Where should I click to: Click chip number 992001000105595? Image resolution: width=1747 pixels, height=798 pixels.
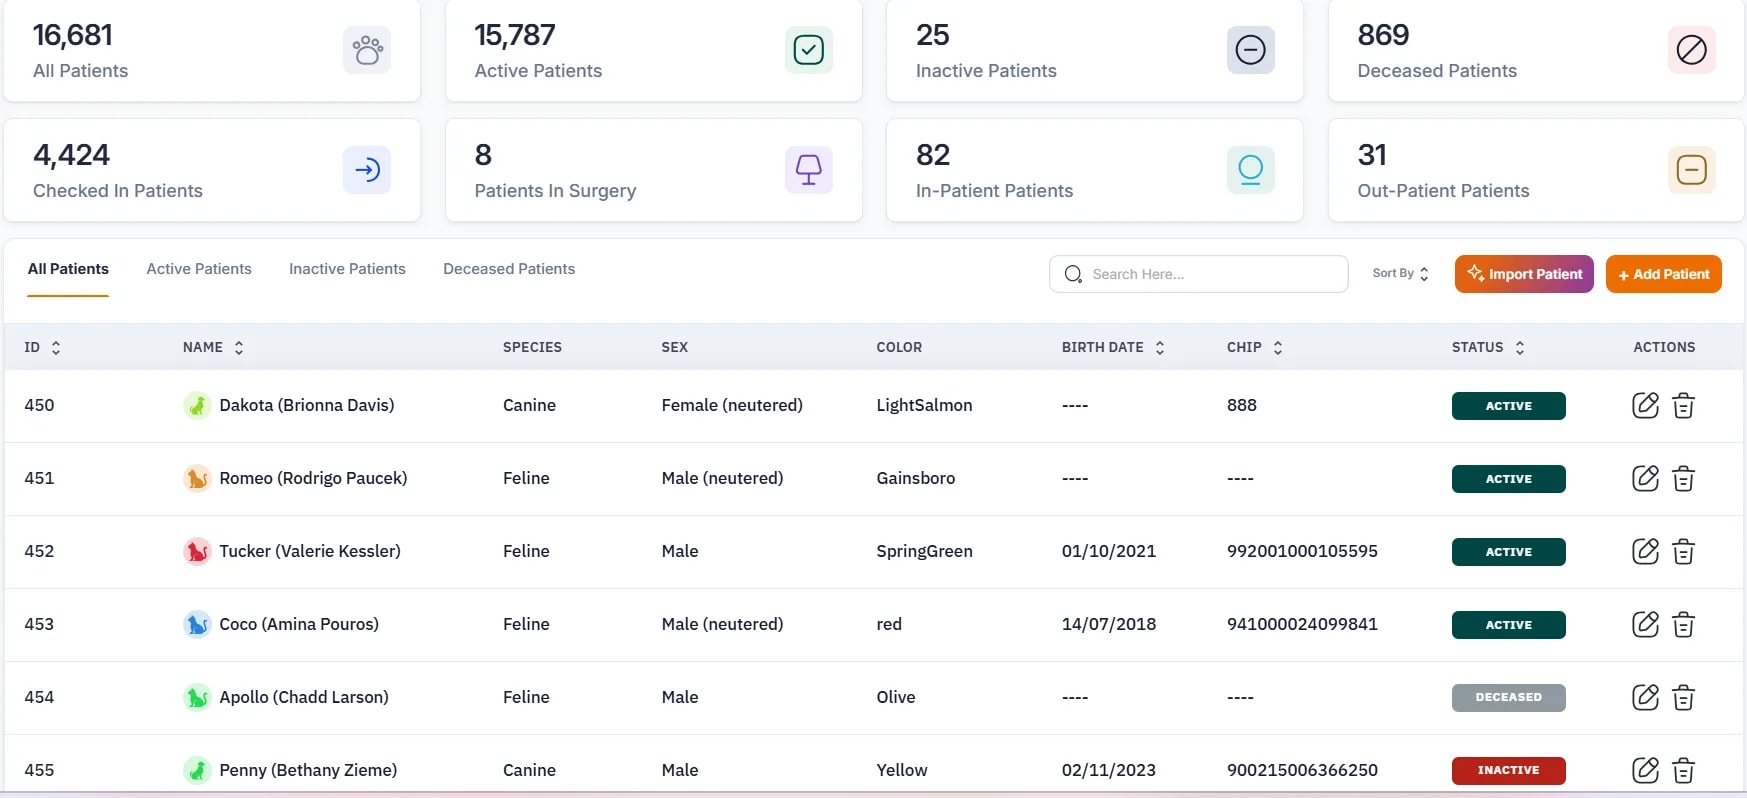(1302, 551)
